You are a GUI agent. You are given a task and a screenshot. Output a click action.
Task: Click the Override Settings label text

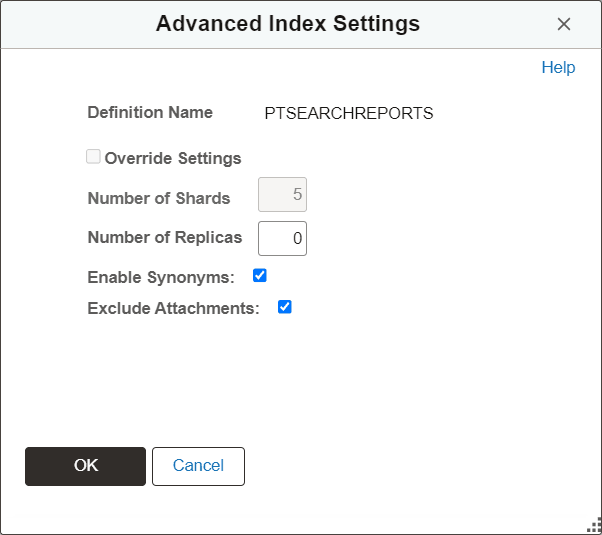pos(173,158)
